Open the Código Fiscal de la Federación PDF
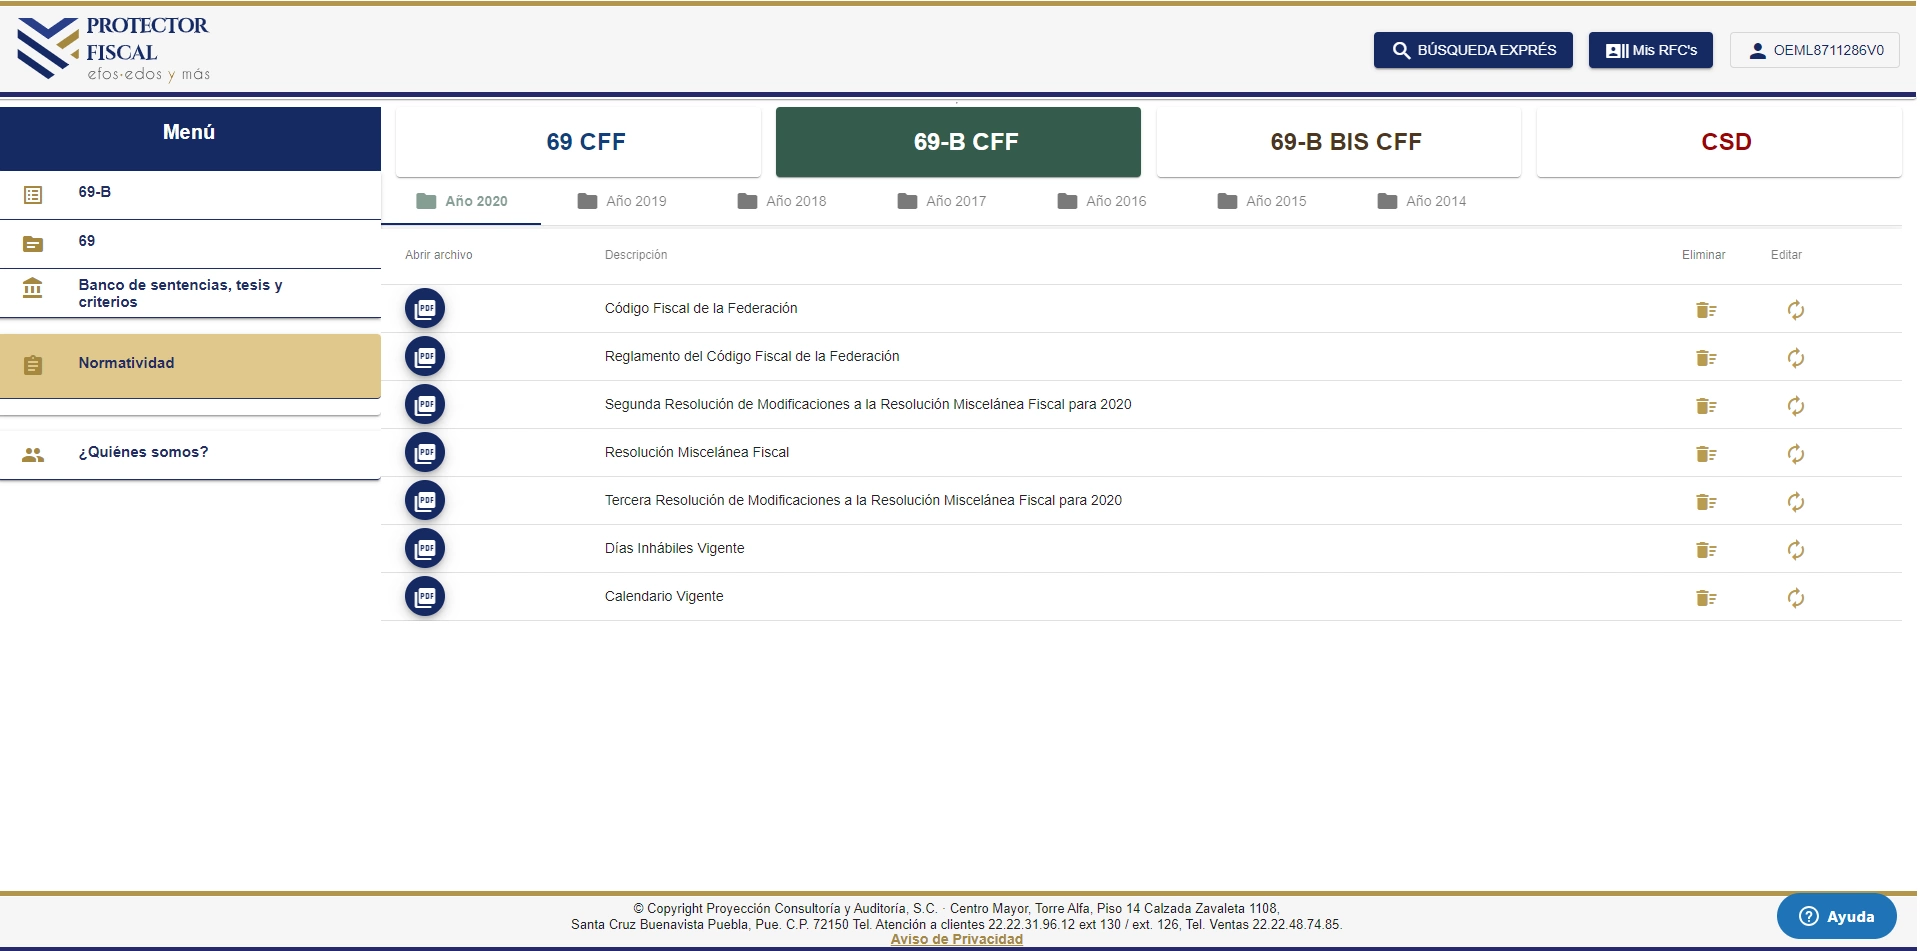The image size is (1921, 951). click(425, 308)
